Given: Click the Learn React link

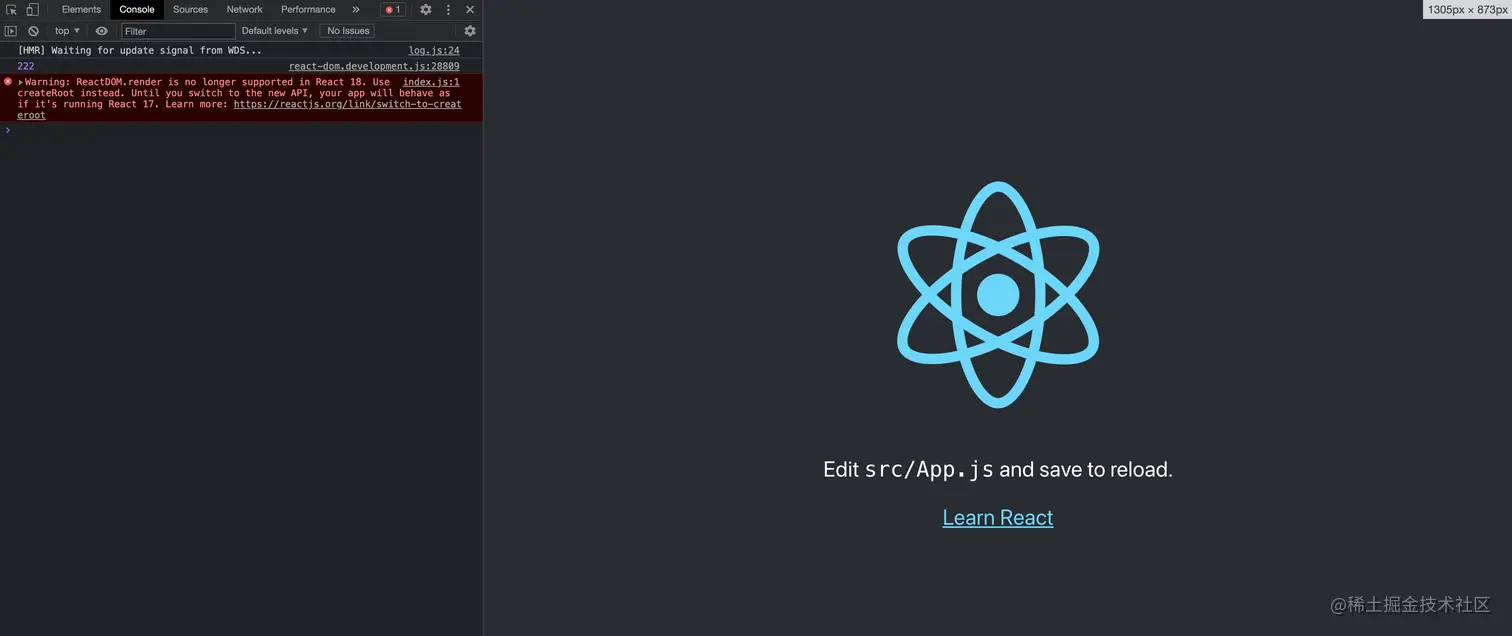Looking at the screenshot, I should [998, 518].
